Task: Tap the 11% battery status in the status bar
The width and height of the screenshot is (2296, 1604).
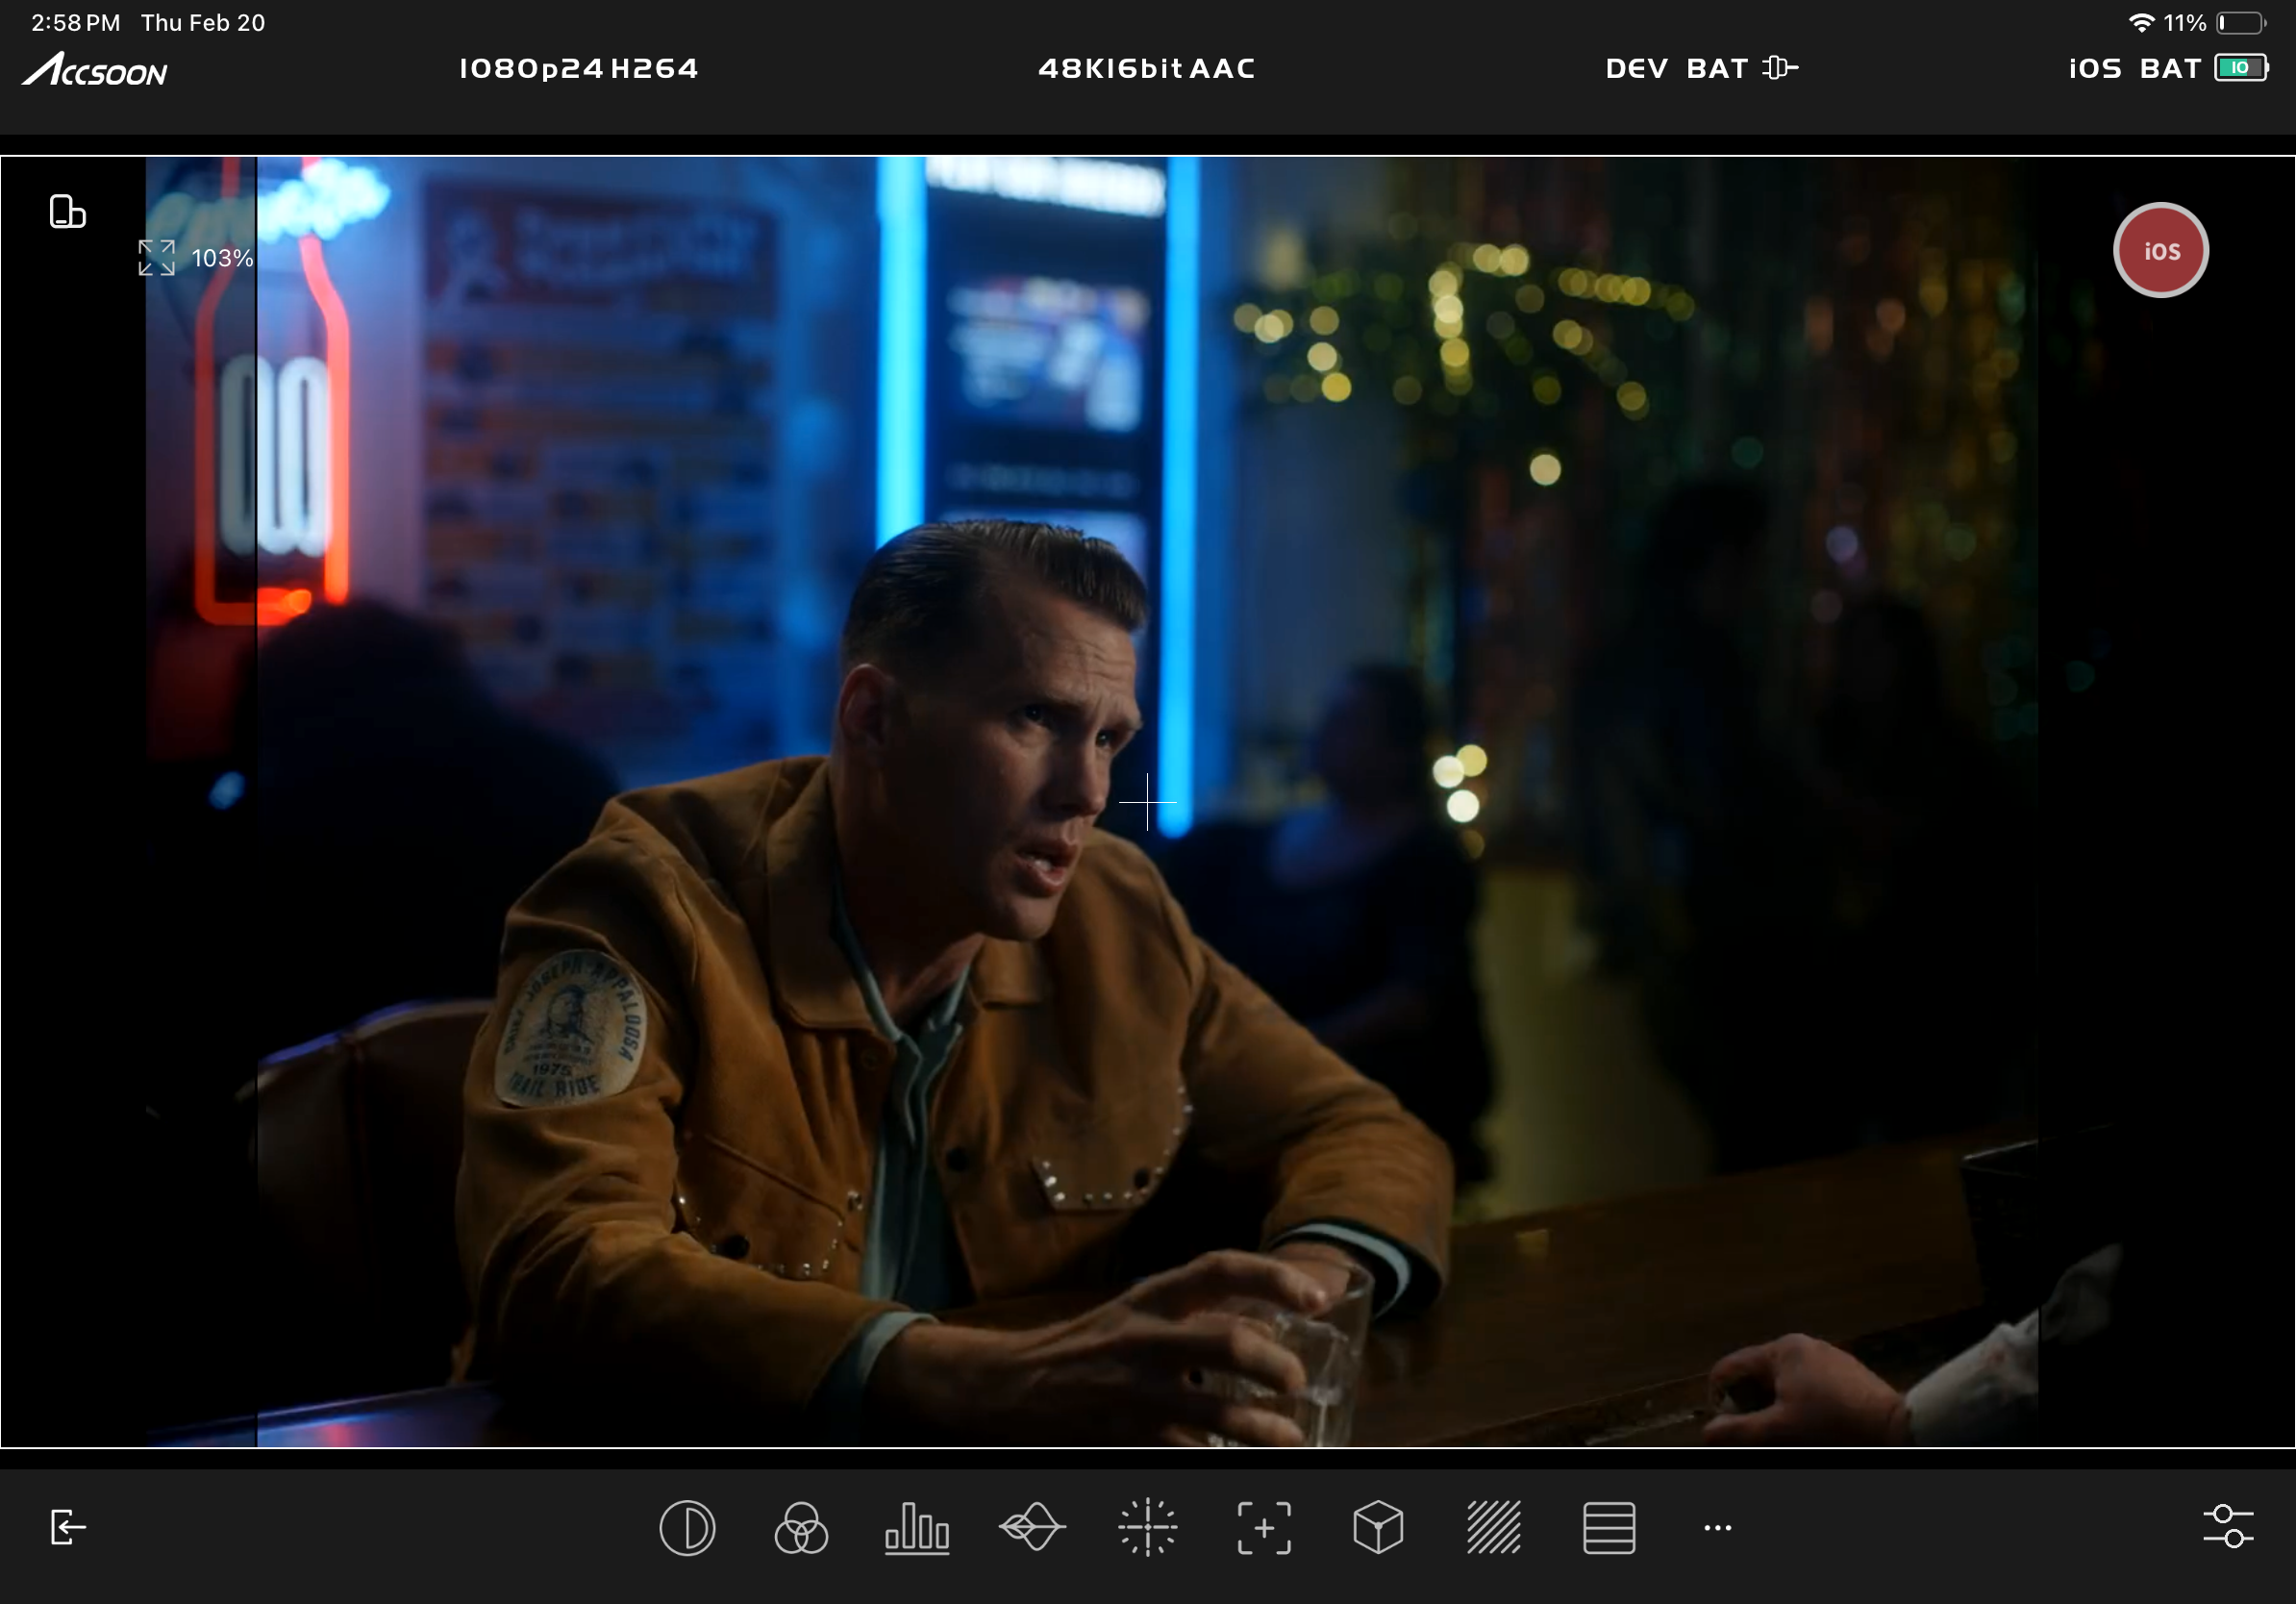Action: click(2213, 22)
